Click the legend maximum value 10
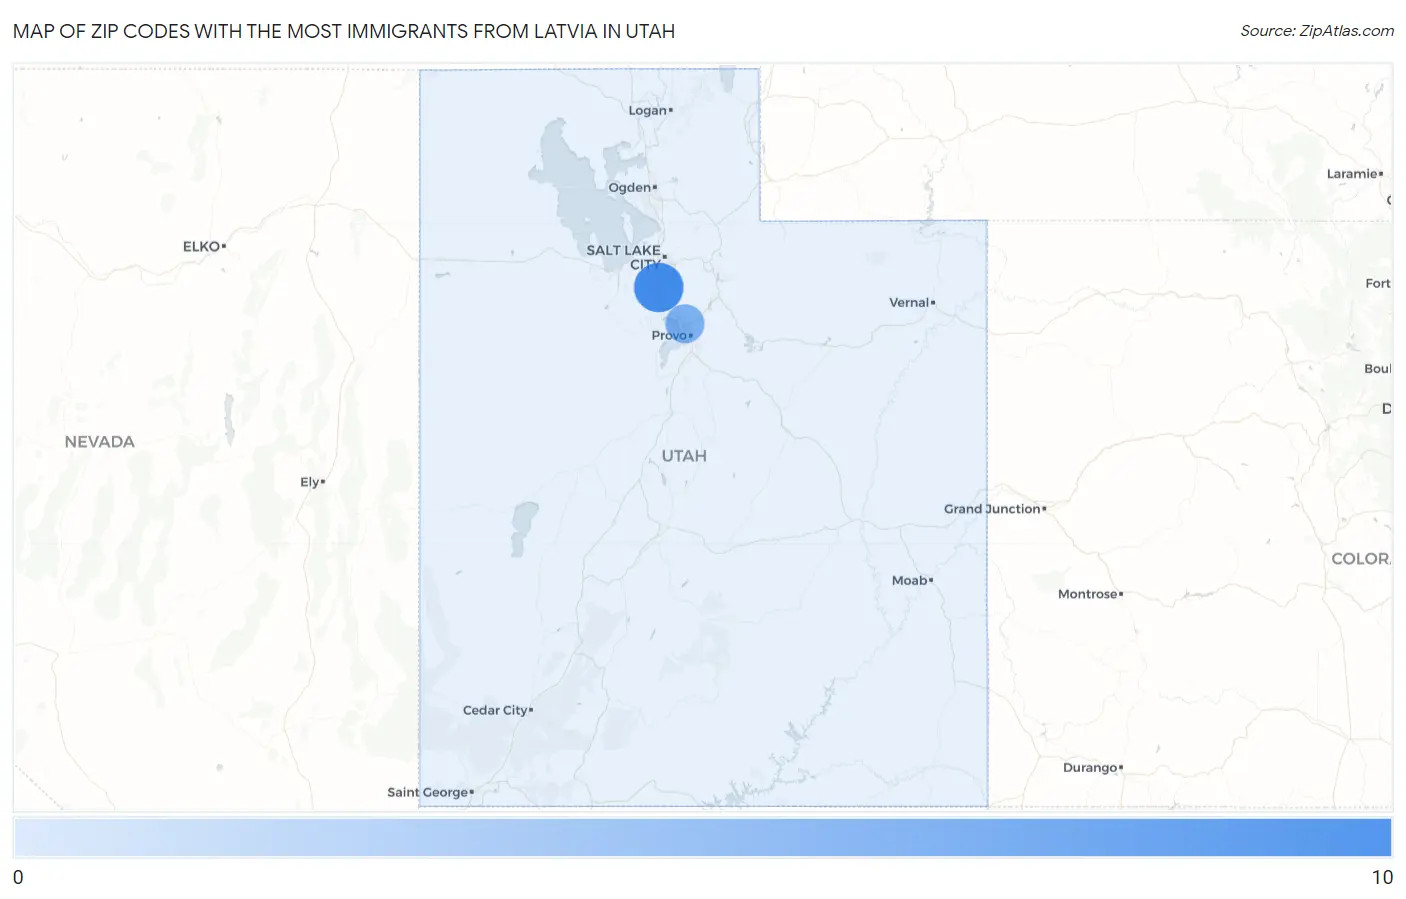 click(1382, 877)
